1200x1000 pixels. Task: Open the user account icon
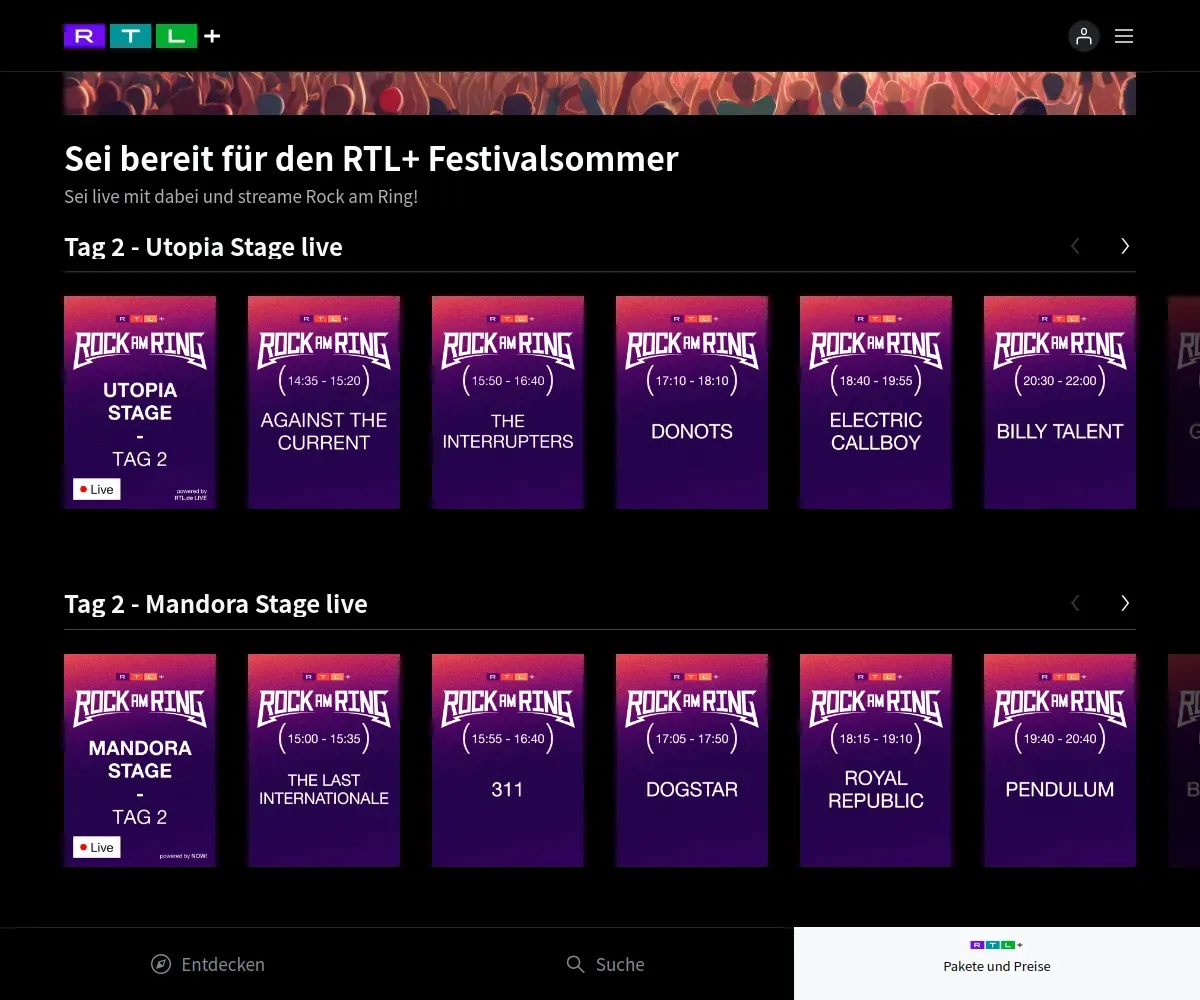[1084, 36]
